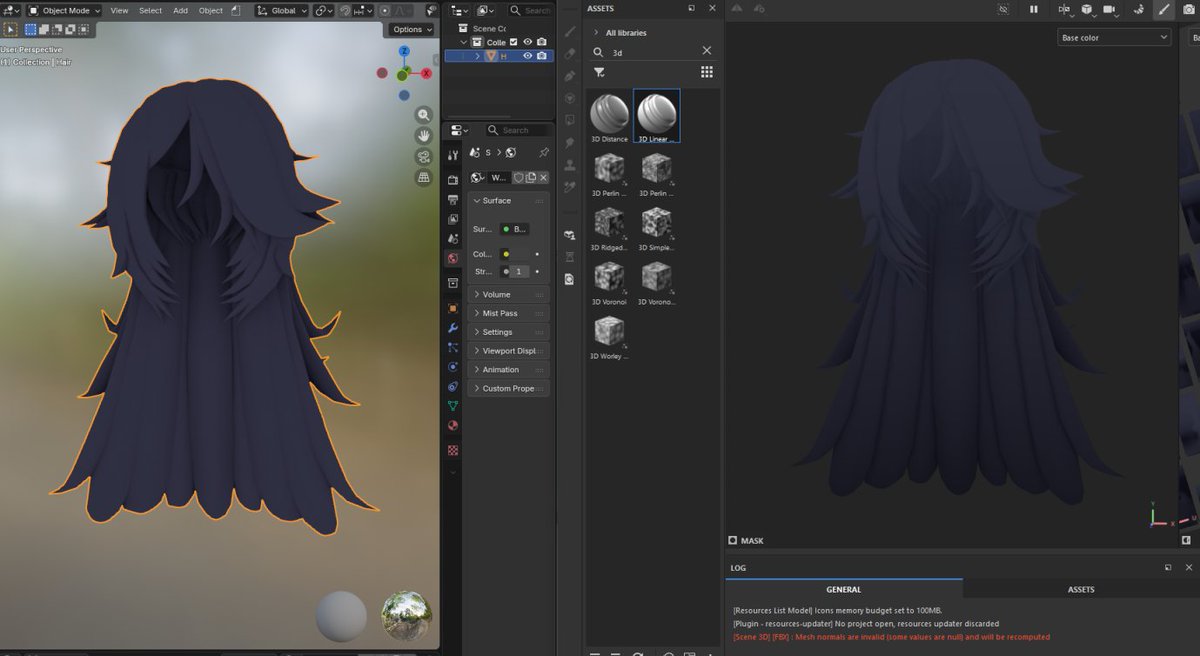Click the pin icon in properties editor
The width and height of the screenshot is (1200, 656).
coord(544,152)
